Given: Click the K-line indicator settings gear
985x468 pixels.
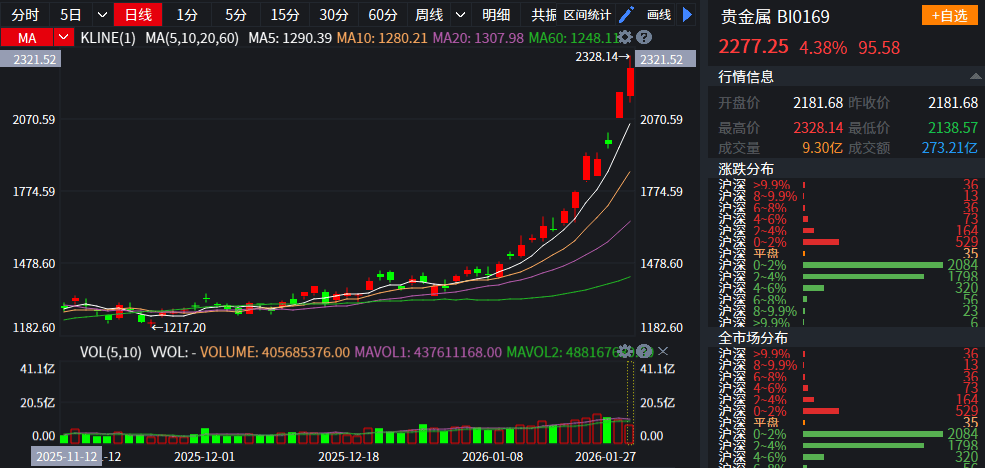Looking at the screenshot, I should pos(626,37).
